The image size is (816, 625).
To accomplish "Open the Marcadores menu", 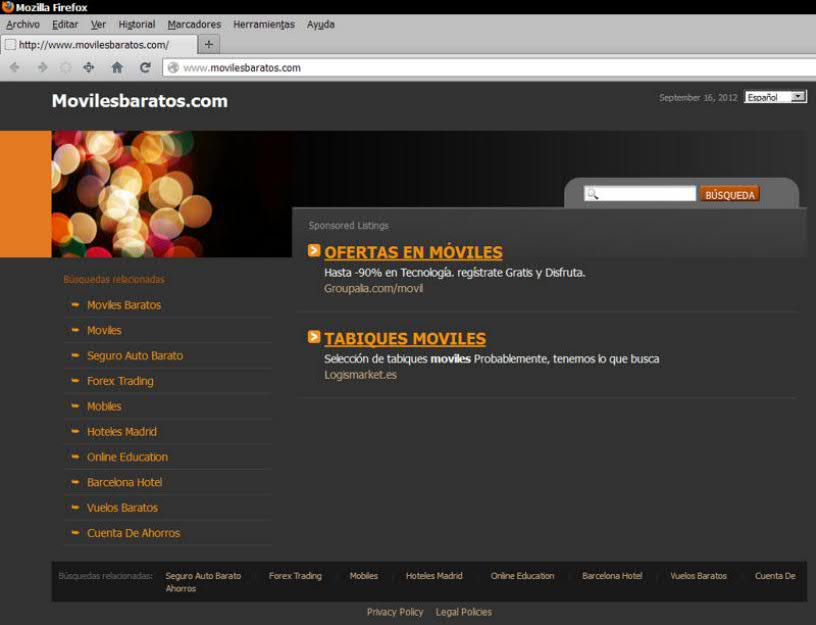I will coord(194,24).
